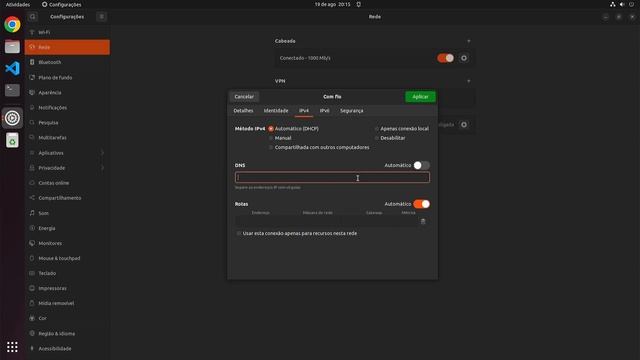Image resolution: width=640 pixels, height=360 pixels.
Task: Open Bluetooth settings in sidebar
Action: (x=67, y=62)
